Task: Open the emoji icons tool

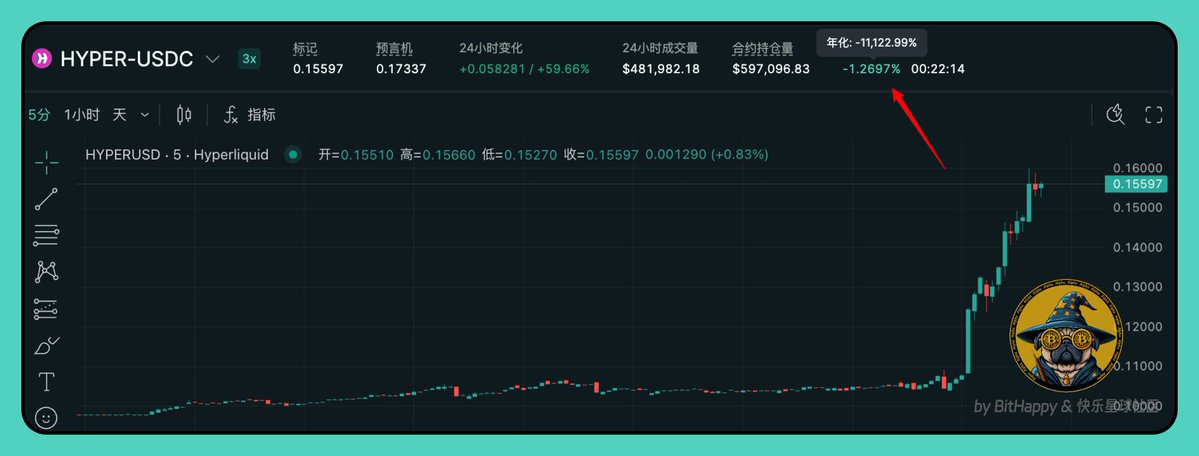Action: coord(46,418)
